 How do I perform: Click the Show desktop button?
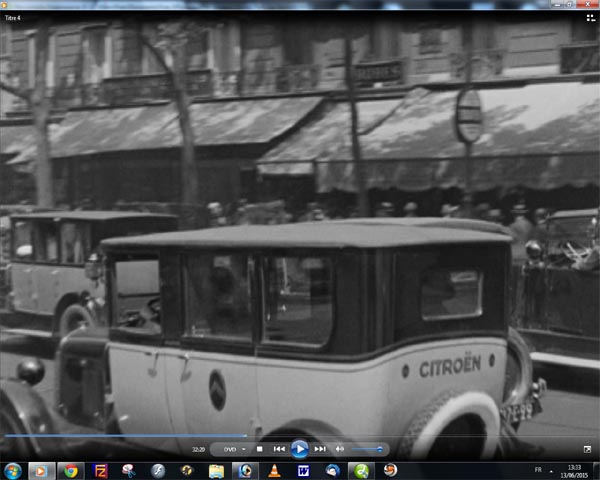[597, 471]
